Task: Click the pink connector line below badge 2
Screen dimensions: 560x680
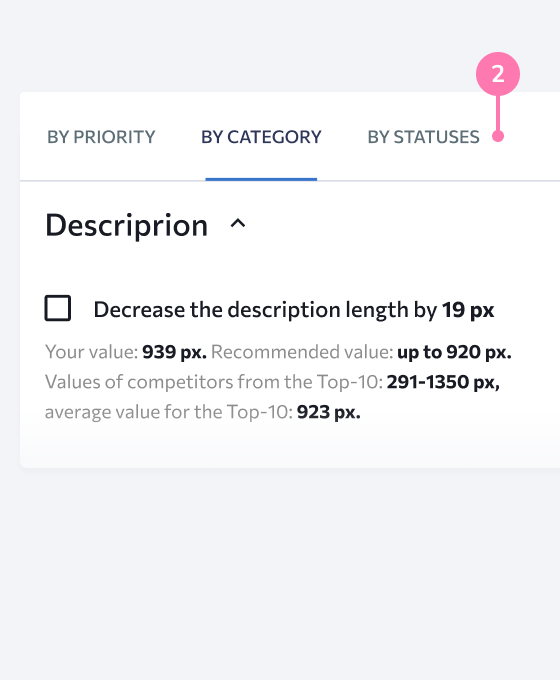Action: point(498,113)
